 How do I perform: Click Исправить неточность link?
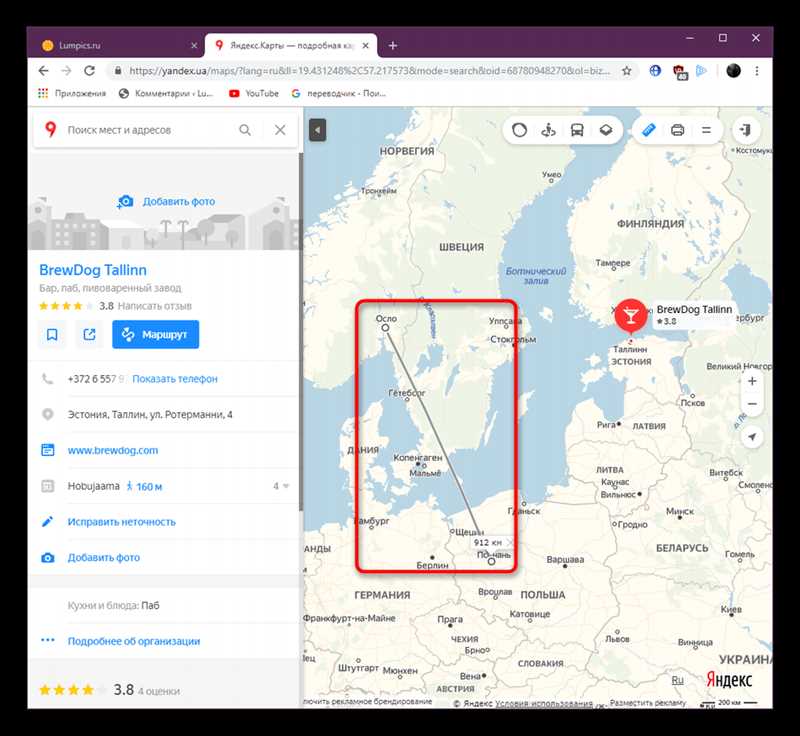point(121,522)
